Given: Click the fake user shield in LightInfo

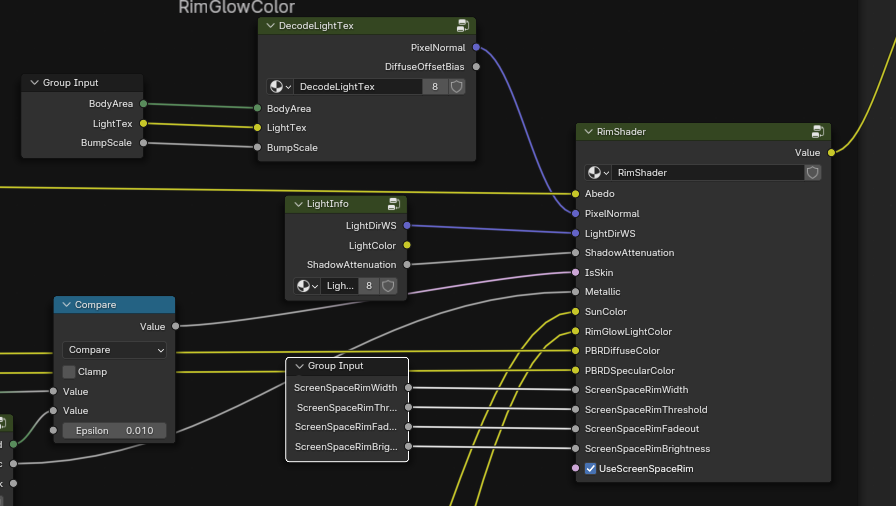Looking at the screenshot, I should click(x=389, y=286).
